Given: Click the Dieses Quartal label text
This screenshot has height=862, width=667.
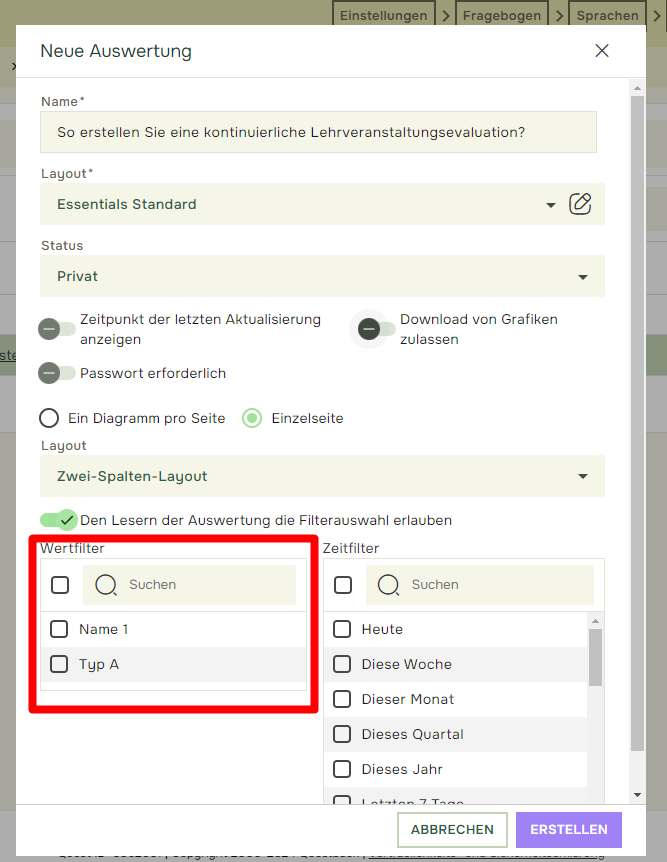Looking at the screenshot, I should click(412, 734).
